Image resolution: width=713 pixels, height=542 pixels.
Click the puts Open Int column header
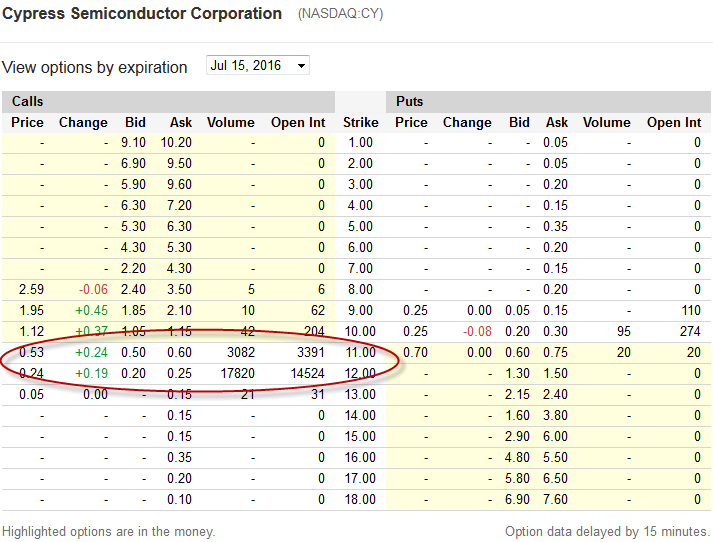tap(674, 122)
